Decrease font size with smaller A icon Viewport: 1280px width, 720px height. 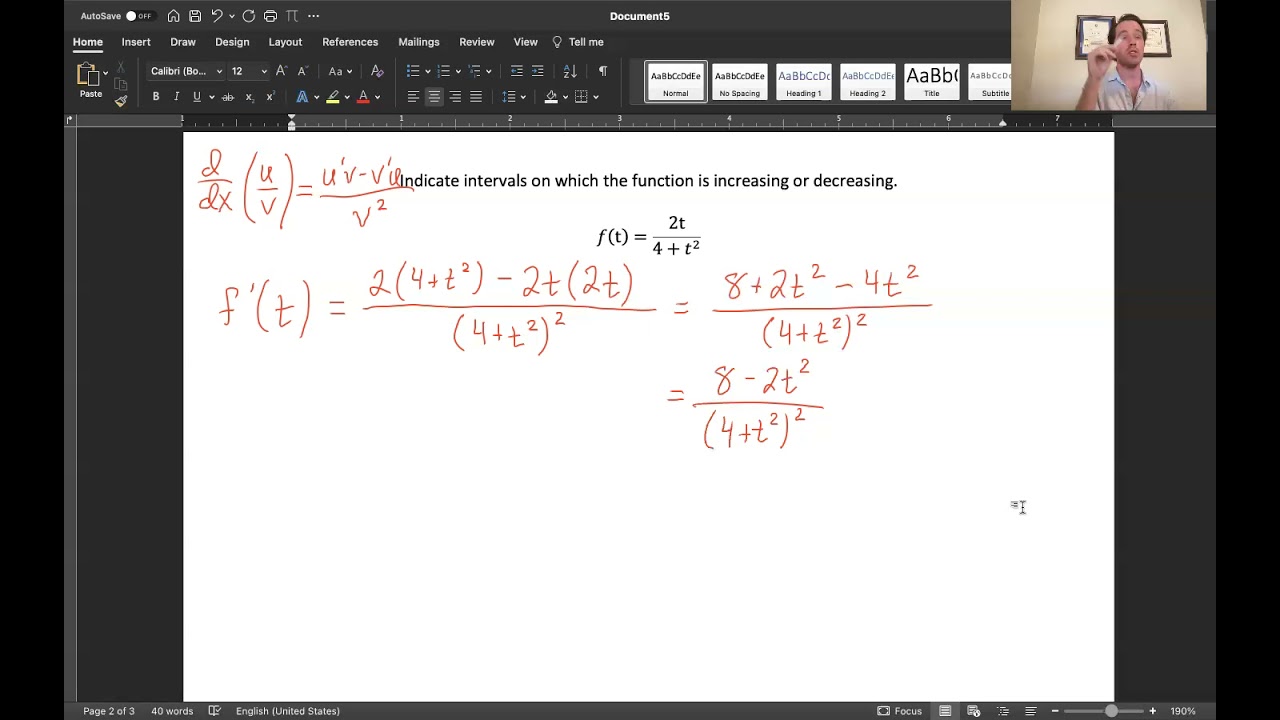click(302, 71)
